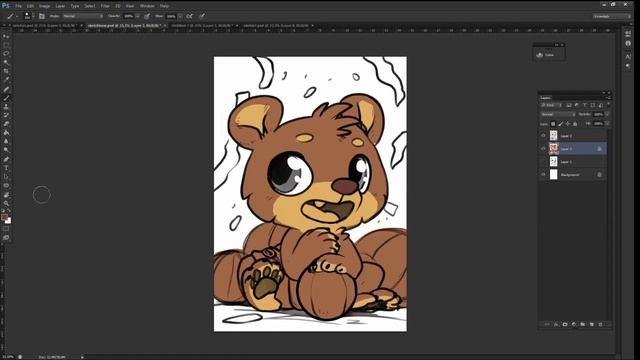The width and height of the screenshot is (640, 360).
Task: Hide the Background layer
Action: [x=543, y=175]
